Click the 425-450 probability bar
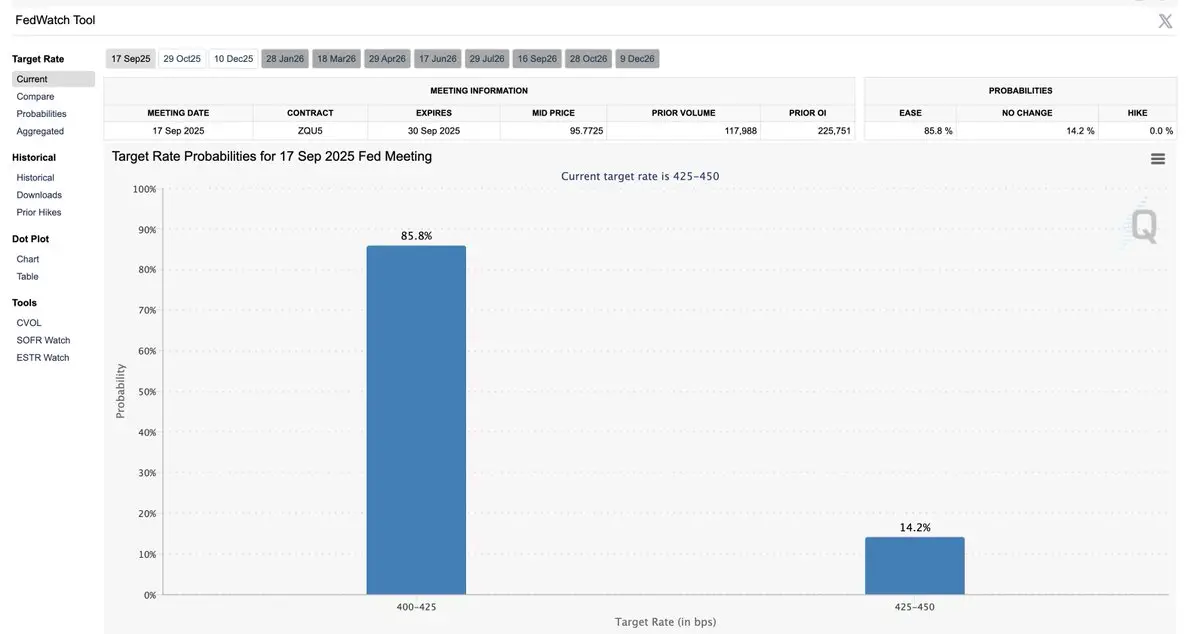Screen dimensions: 1200x634 pos(915,566)
